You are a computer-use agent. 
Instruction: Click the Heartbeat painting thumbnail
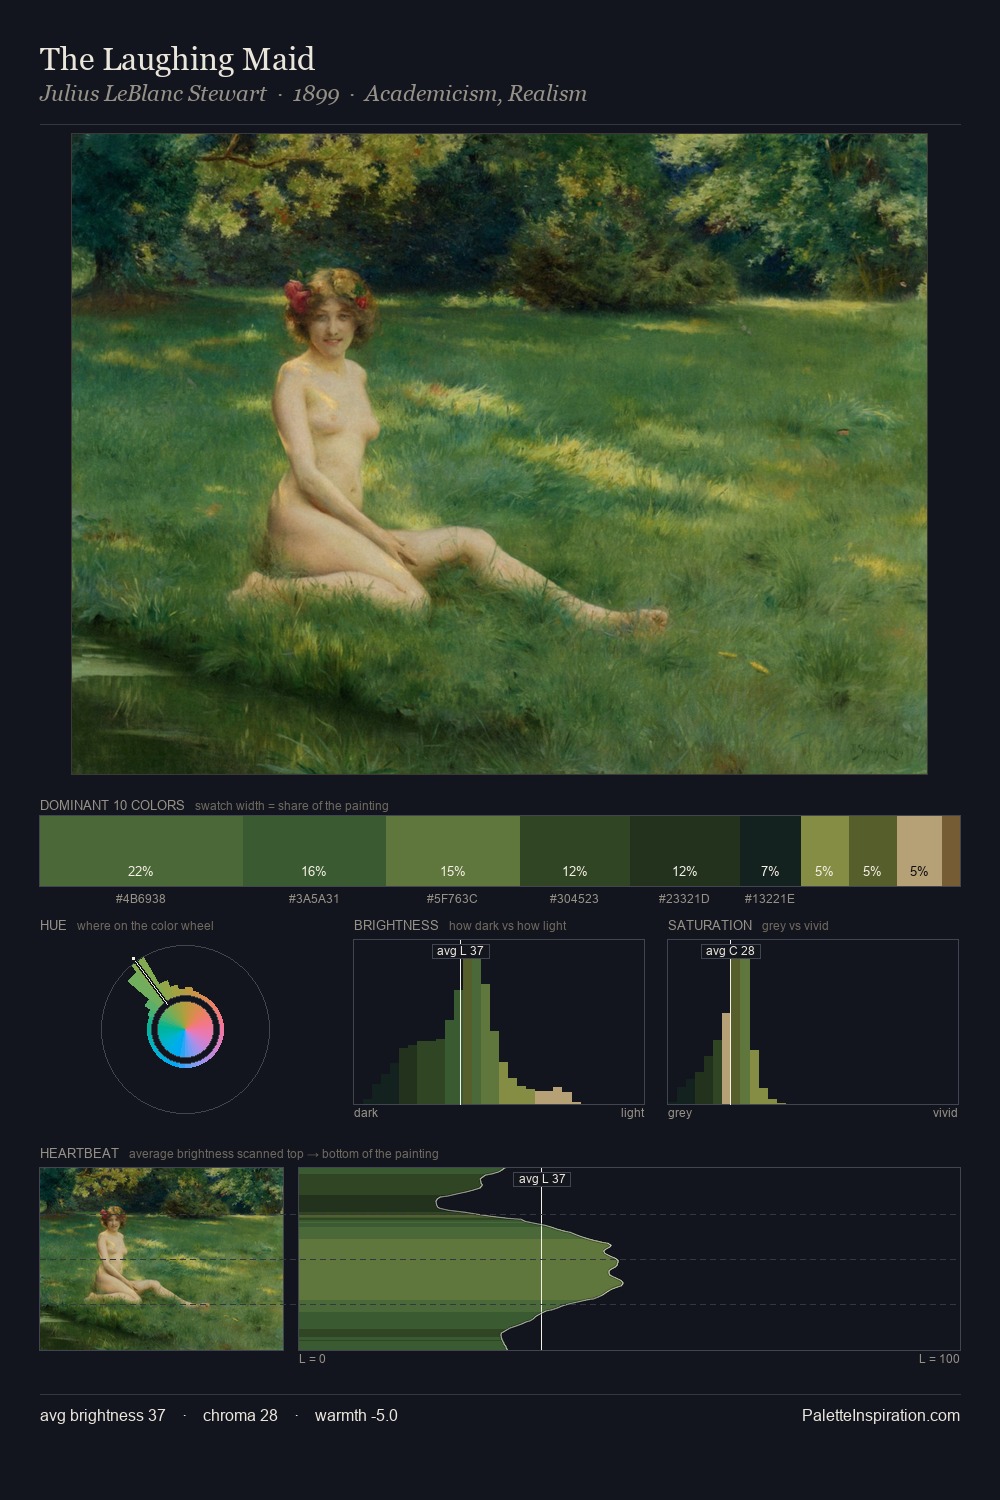161,1259
